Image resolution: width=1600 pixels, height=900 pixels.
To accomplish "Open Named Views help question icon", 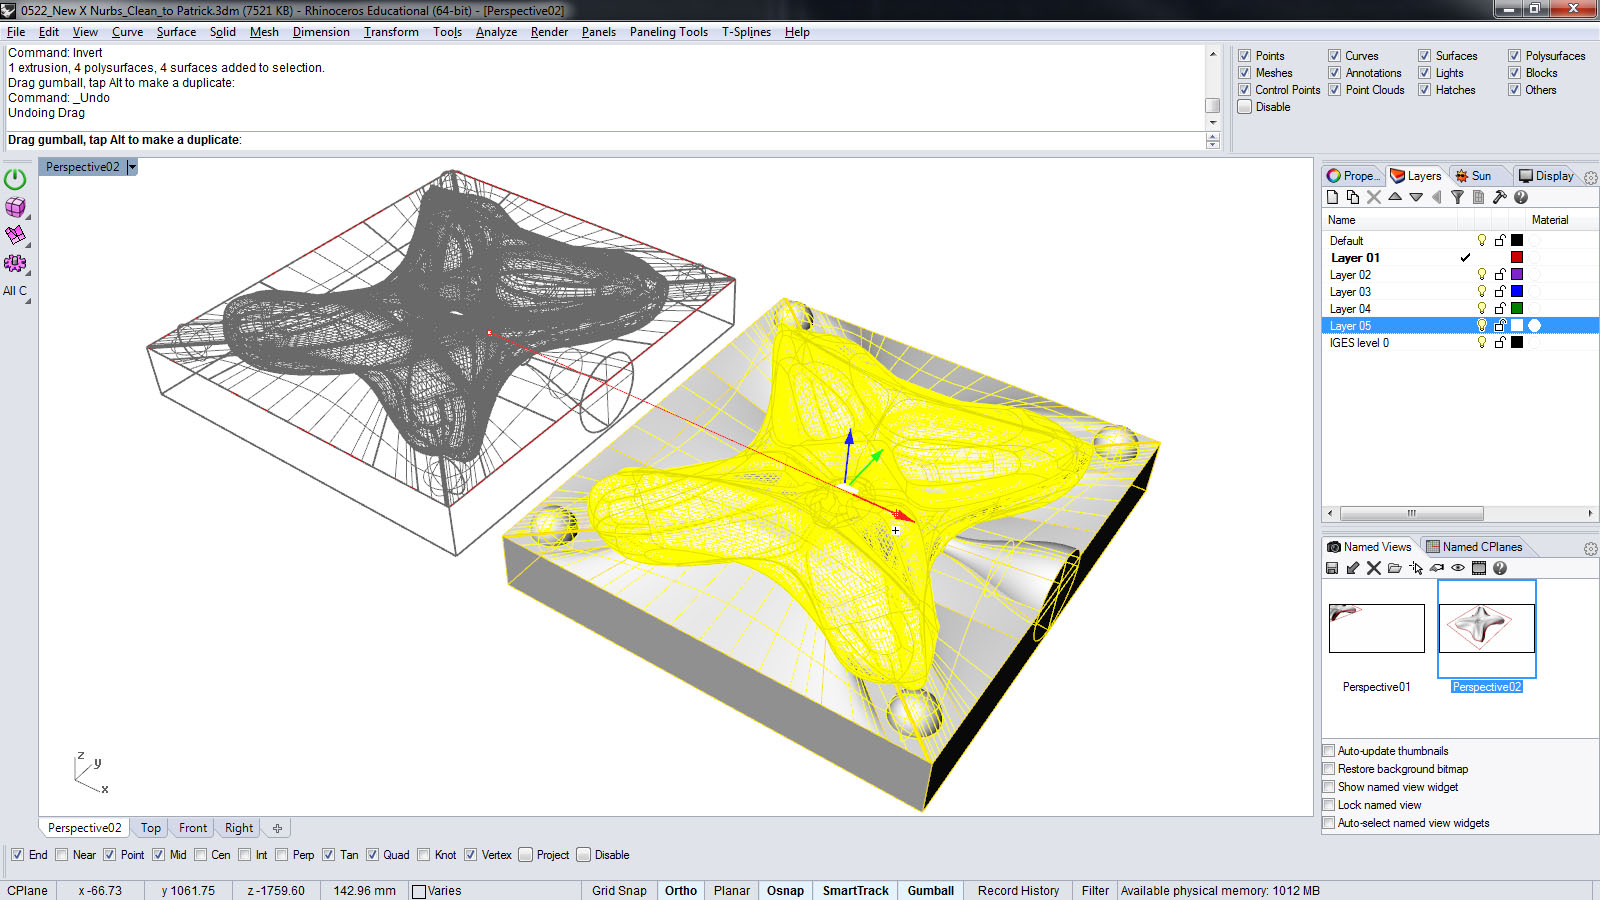I will point(1500,568).
